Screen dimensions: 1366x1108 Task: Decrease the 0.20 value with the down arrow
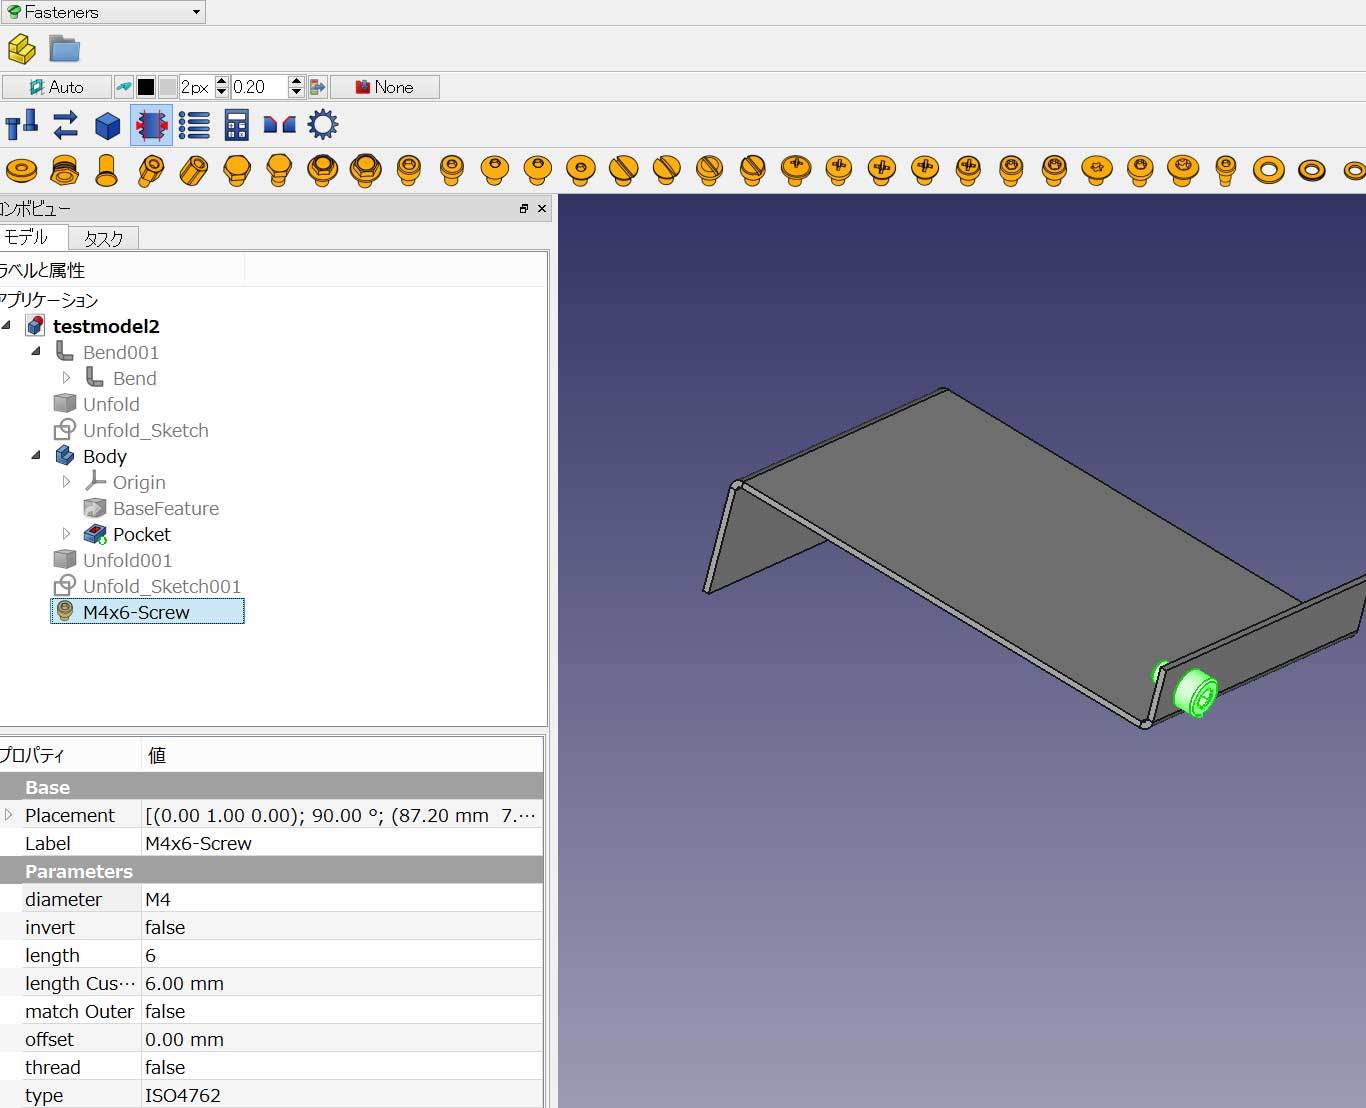tap(296, 93)
